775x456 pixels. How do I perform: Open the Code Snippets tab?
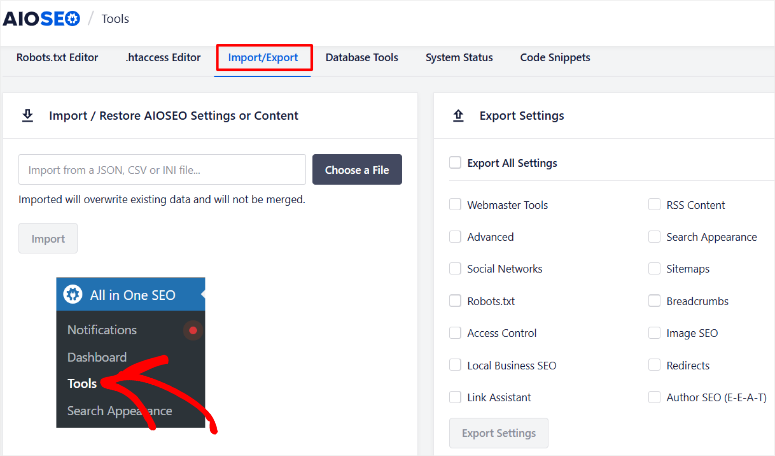pos(555,57)
